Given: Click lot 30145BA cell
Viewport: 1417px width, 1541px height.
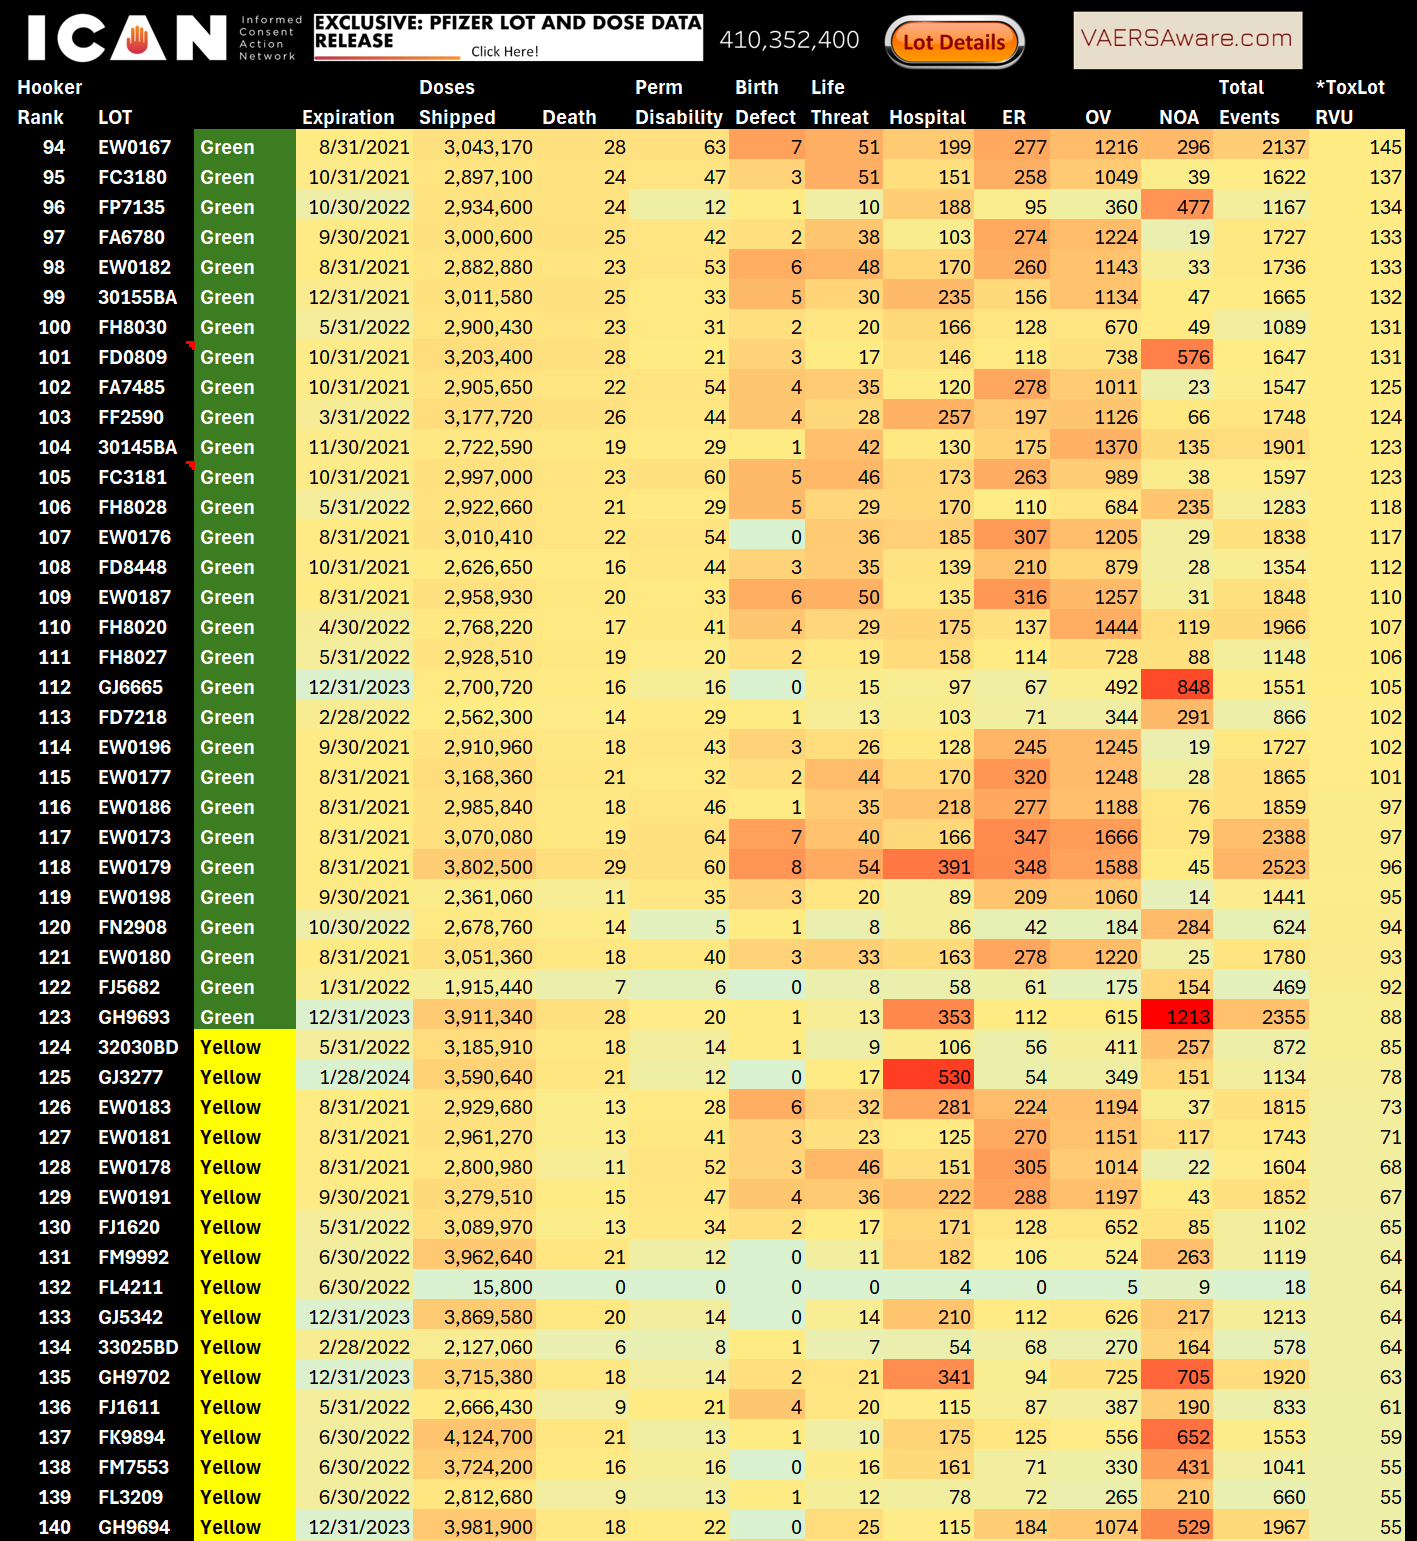Looking at the screenshot, I should [x=137, y=447].
